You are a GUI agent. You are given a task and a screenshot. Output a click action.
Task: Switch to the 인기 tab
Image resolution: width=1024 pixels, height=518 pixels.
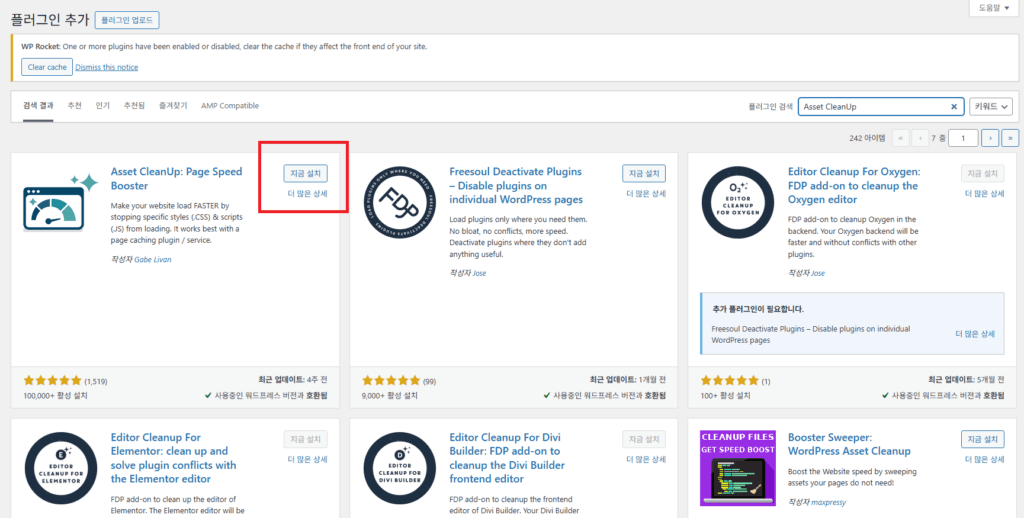pos(103,106)
